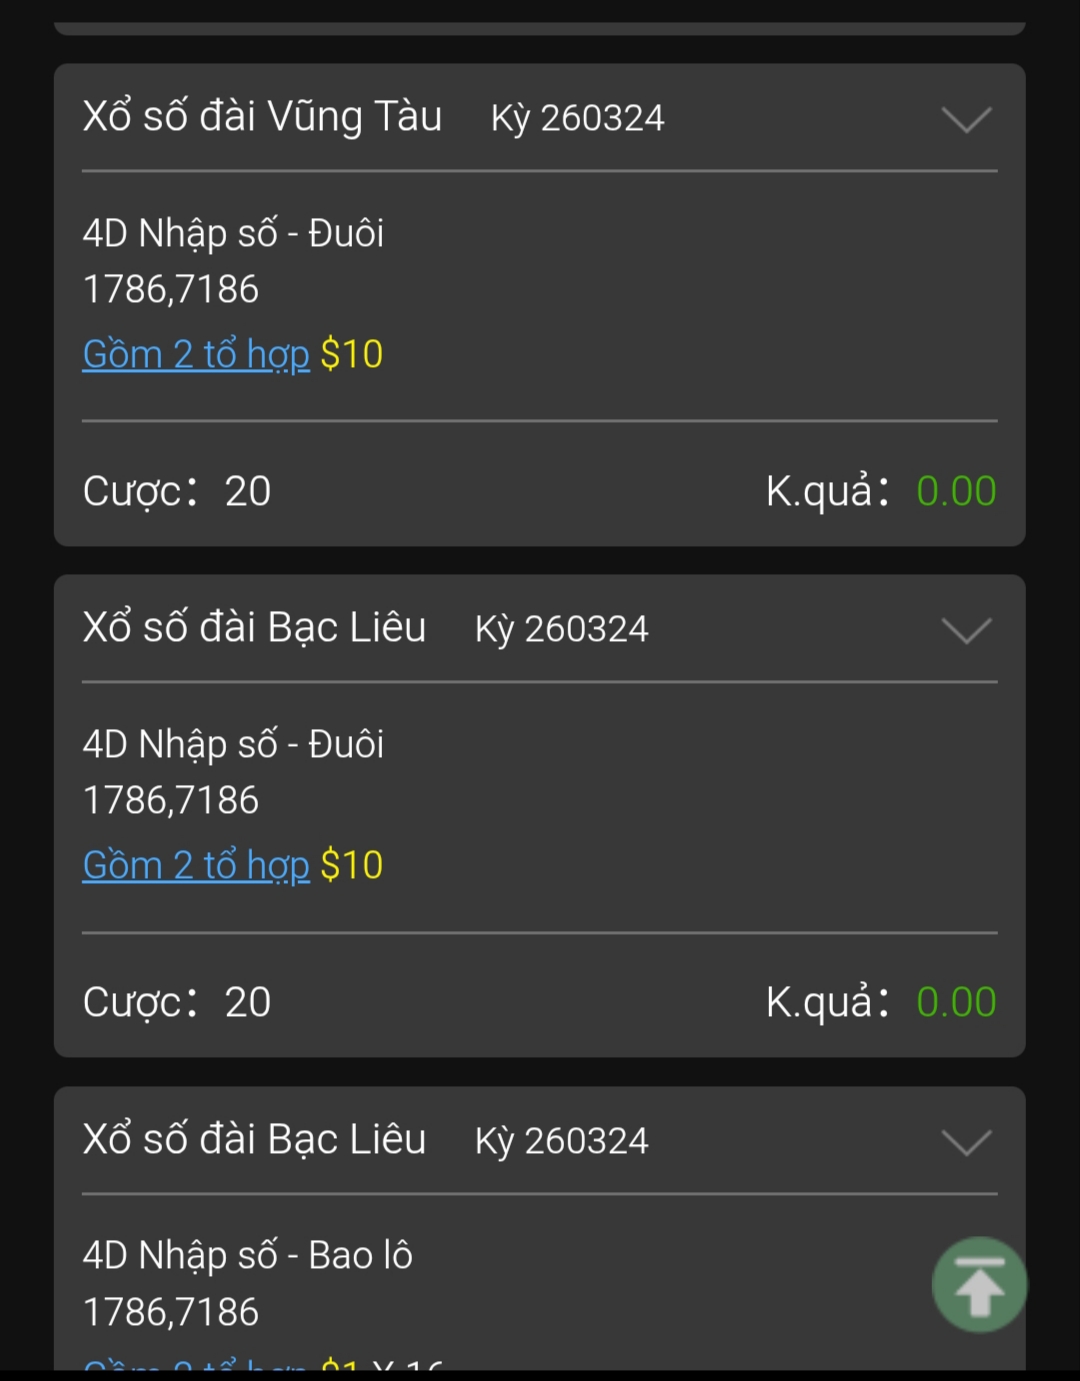This screenshot has height=1381, width=1080.
Task: Tap the yellow $10 amount in Vũng Tàu card
Action: point(352,354)
